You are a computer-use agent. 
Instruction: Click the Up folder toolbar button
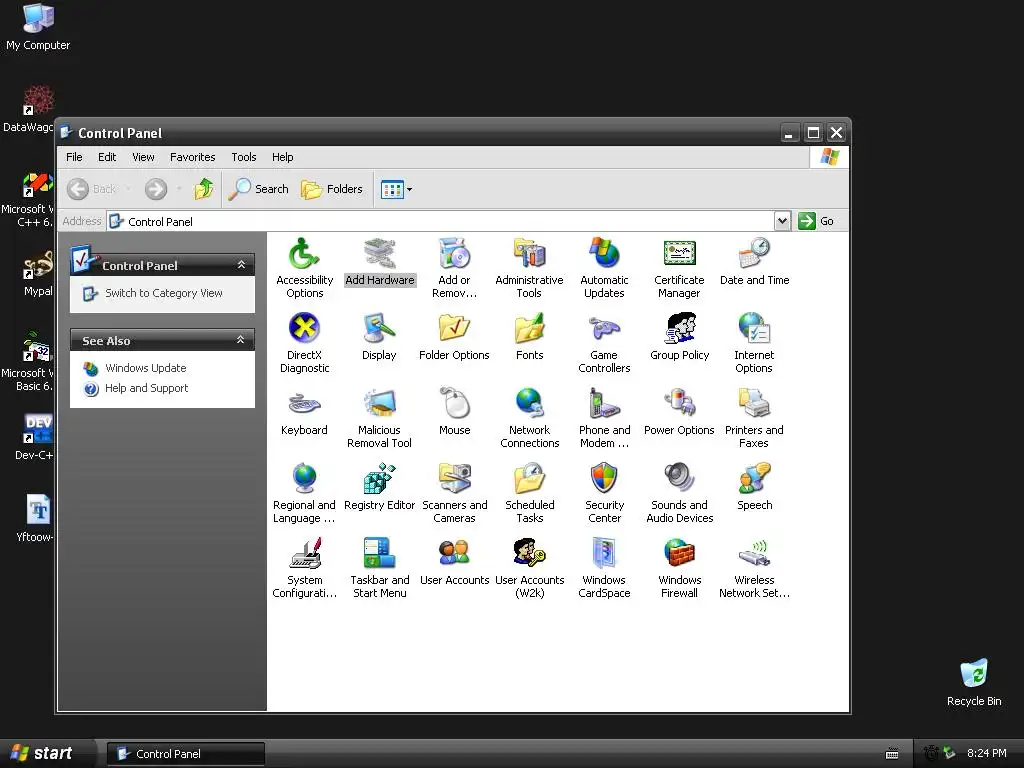tap(203, 189)
